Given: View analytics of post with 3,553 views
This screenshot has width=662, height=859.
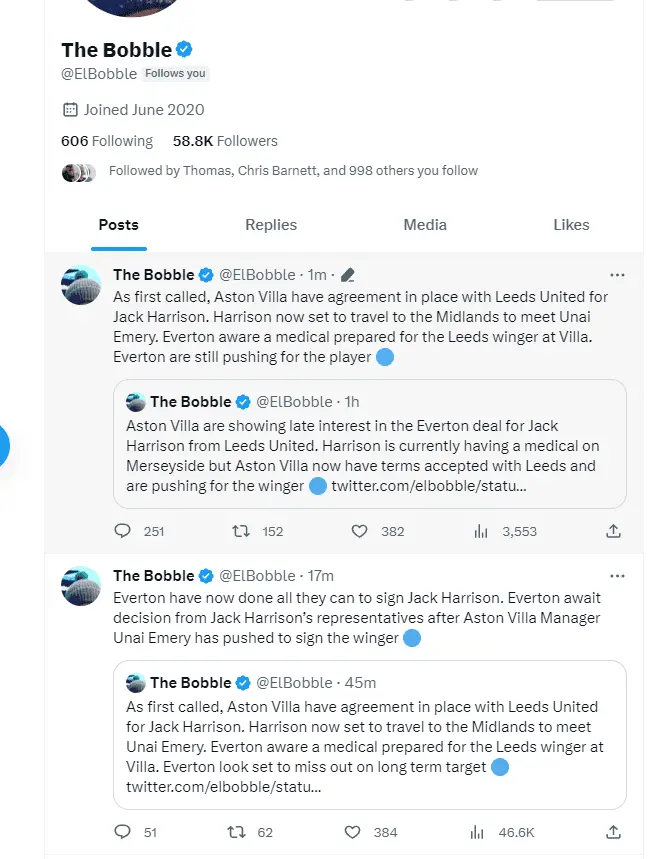Looking at the screenshot, I should (x=481, y=531).
